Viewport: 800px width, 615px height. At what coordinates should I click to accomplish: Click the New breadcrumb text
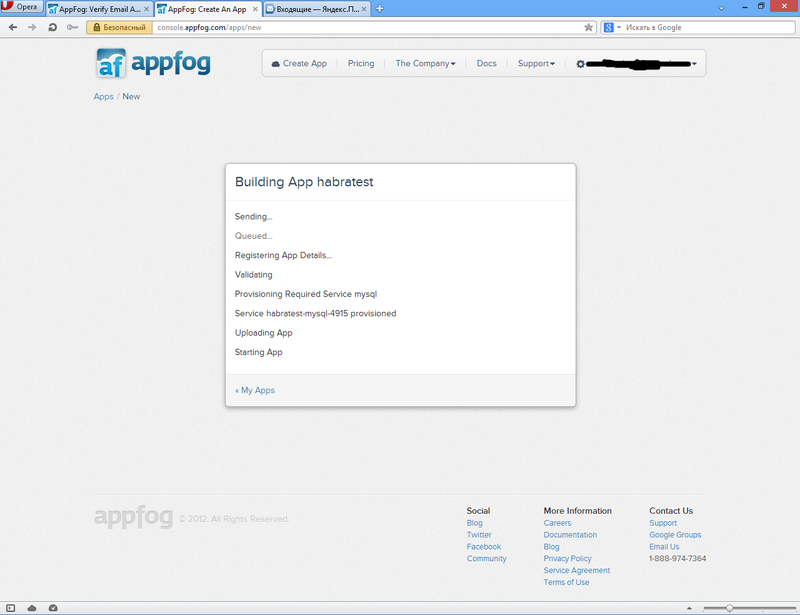(x=131, y=96)
